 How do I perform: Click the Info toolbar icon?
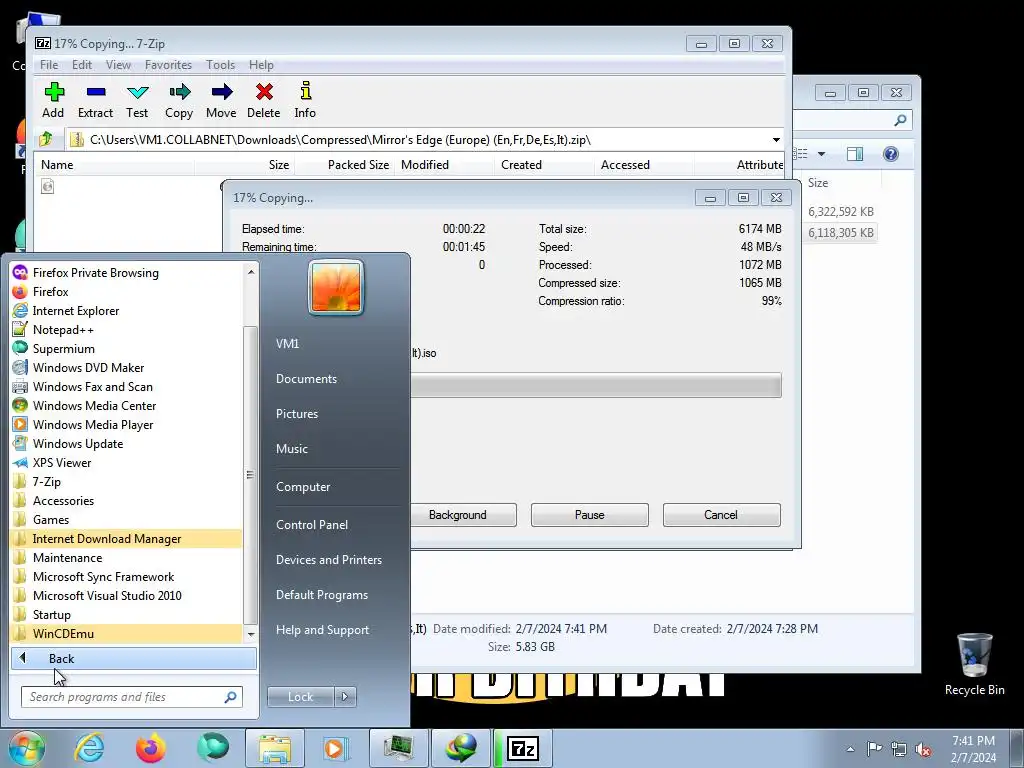305,99
